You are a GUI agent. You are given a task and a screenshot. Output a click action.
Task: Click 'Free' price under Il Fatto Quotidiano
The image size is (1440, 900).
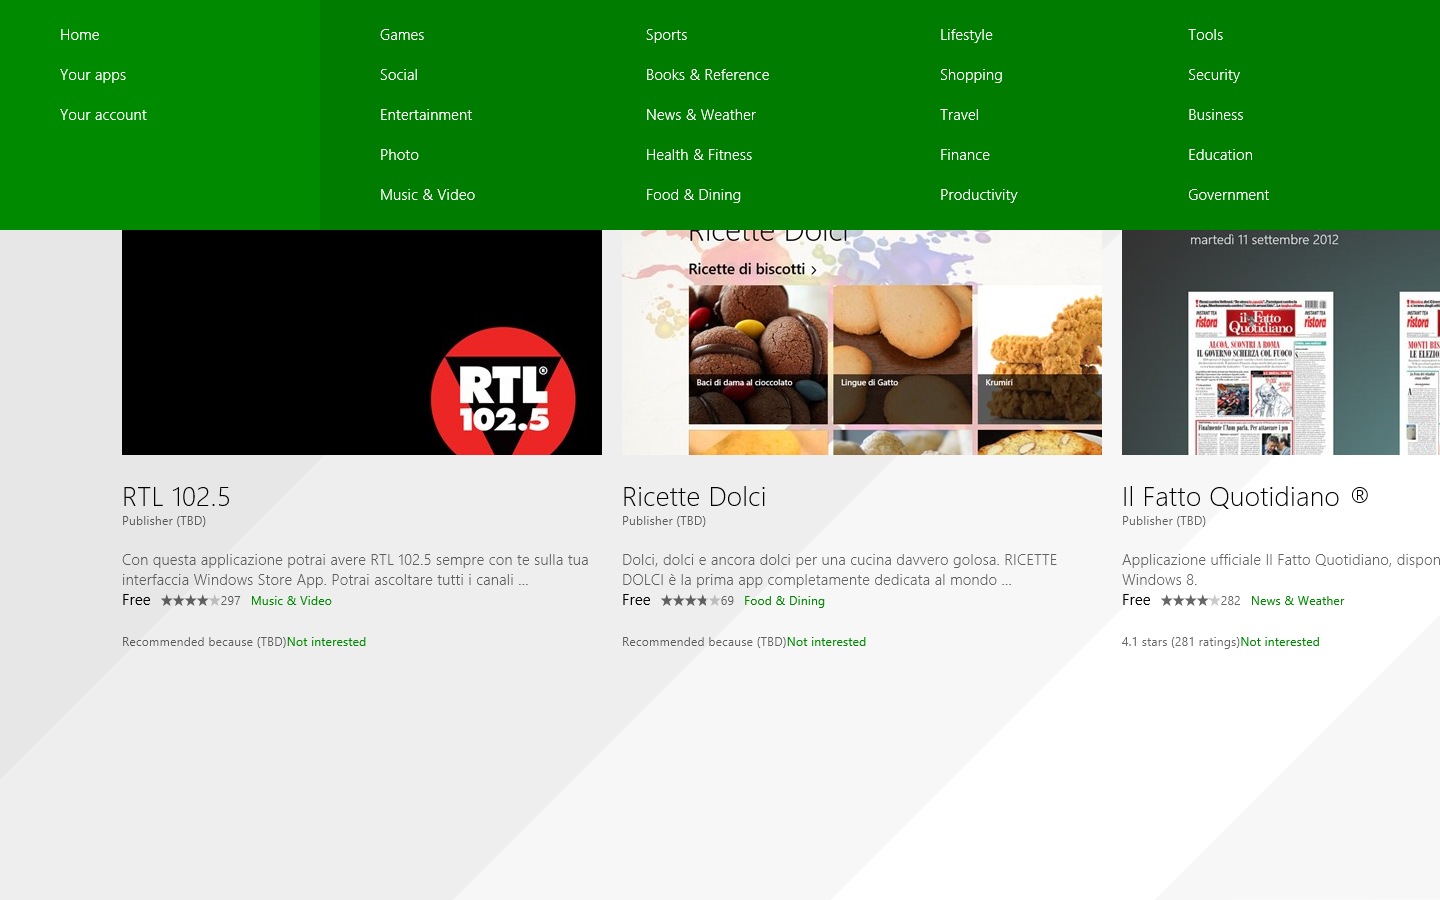1136,600
